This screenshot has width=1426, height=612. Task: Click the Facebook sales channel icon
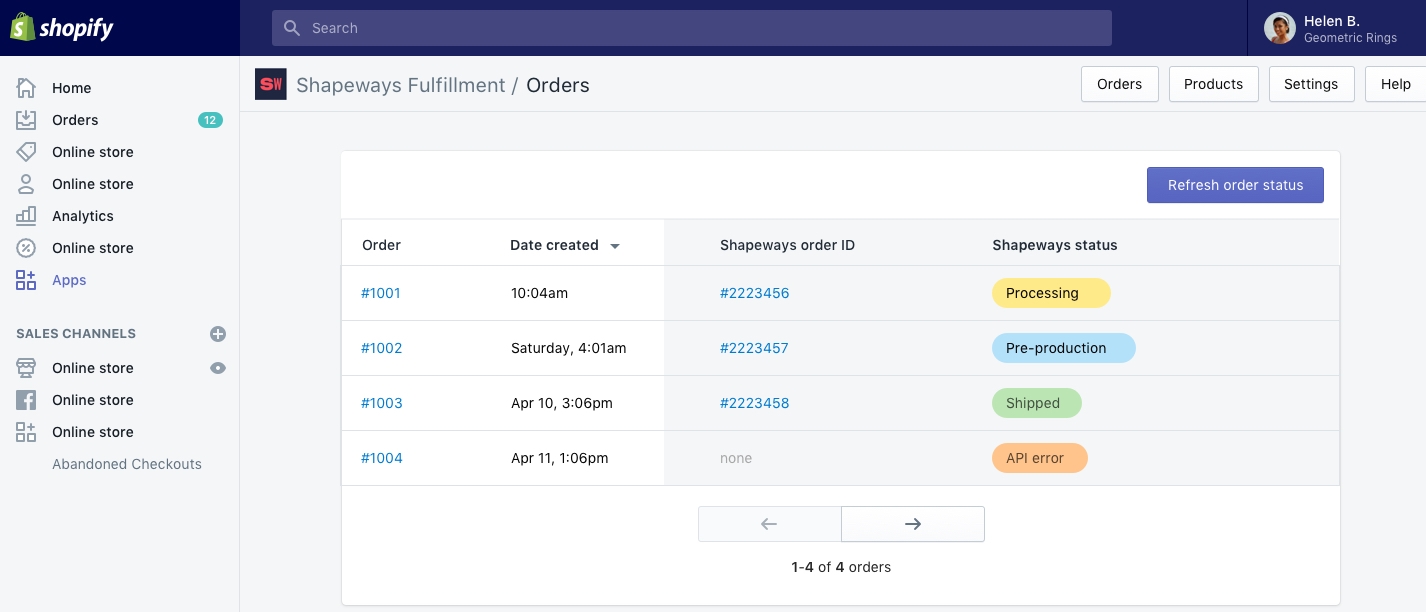(26, 400)
